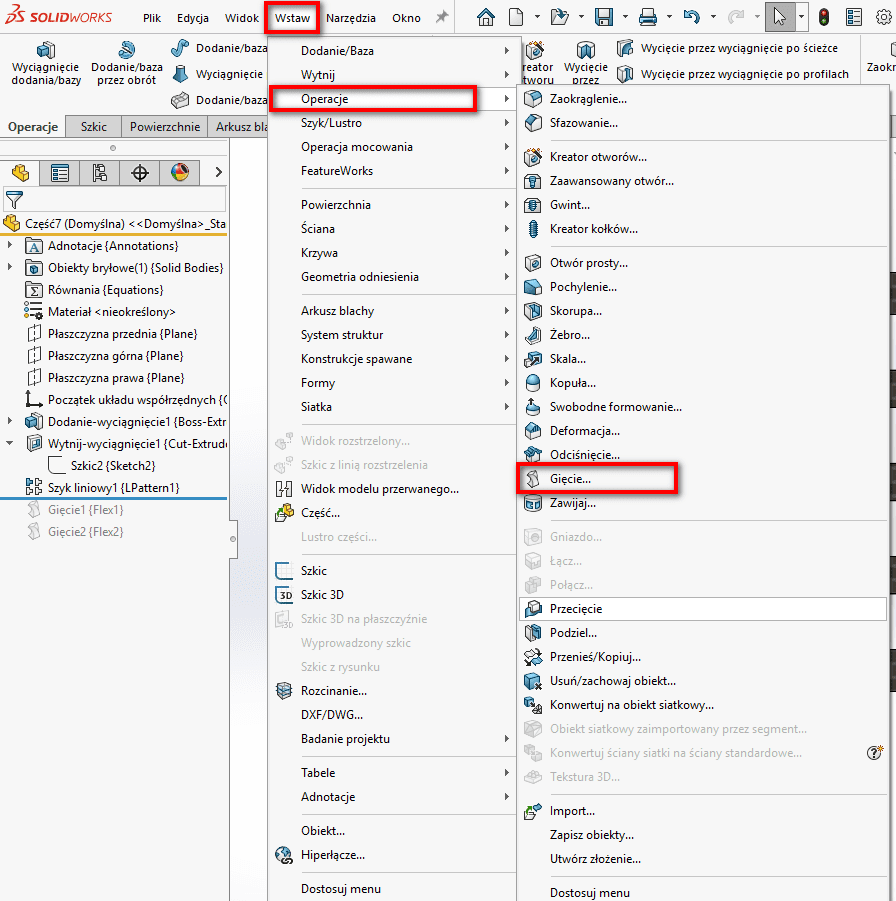Screen dimensions: 896x901
Task: Click the Kopuła dome feature icon
Action: [533, 383]
